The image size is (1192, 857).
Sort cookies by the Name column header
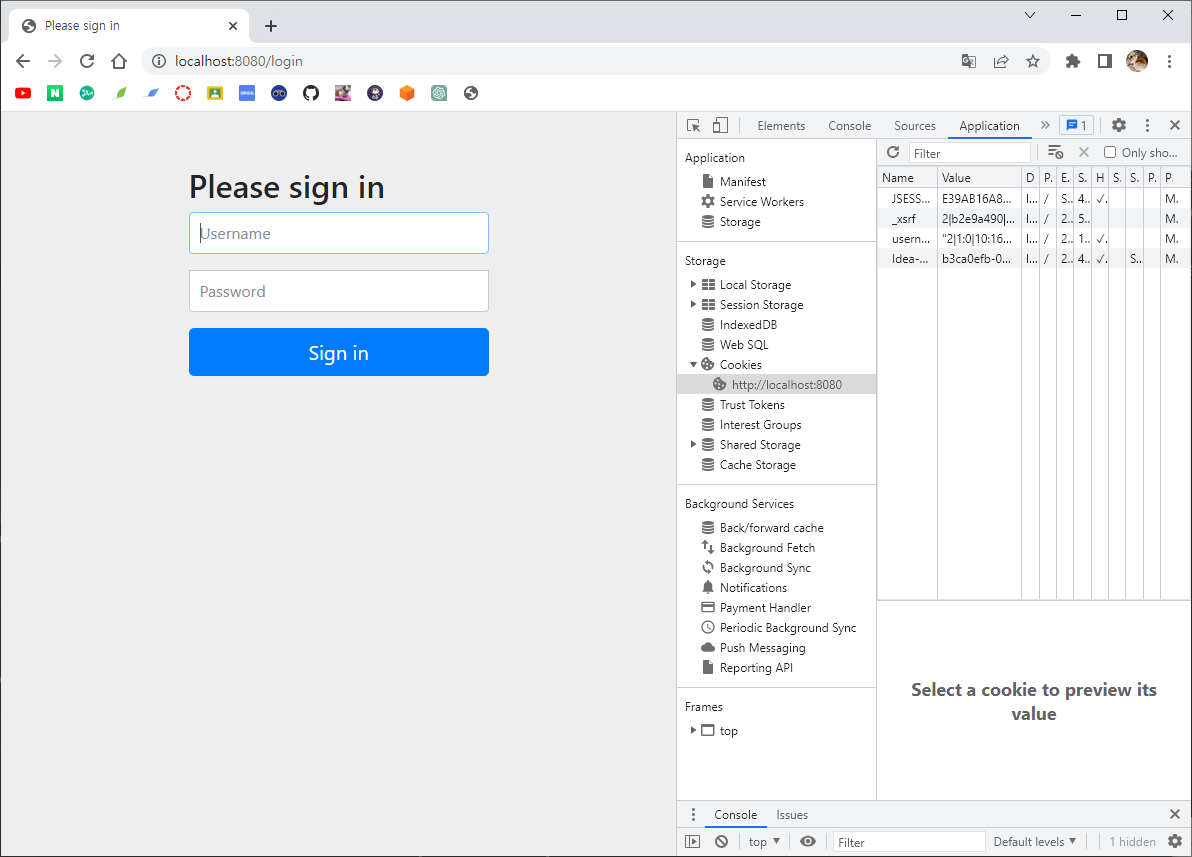tap(907, 177)
